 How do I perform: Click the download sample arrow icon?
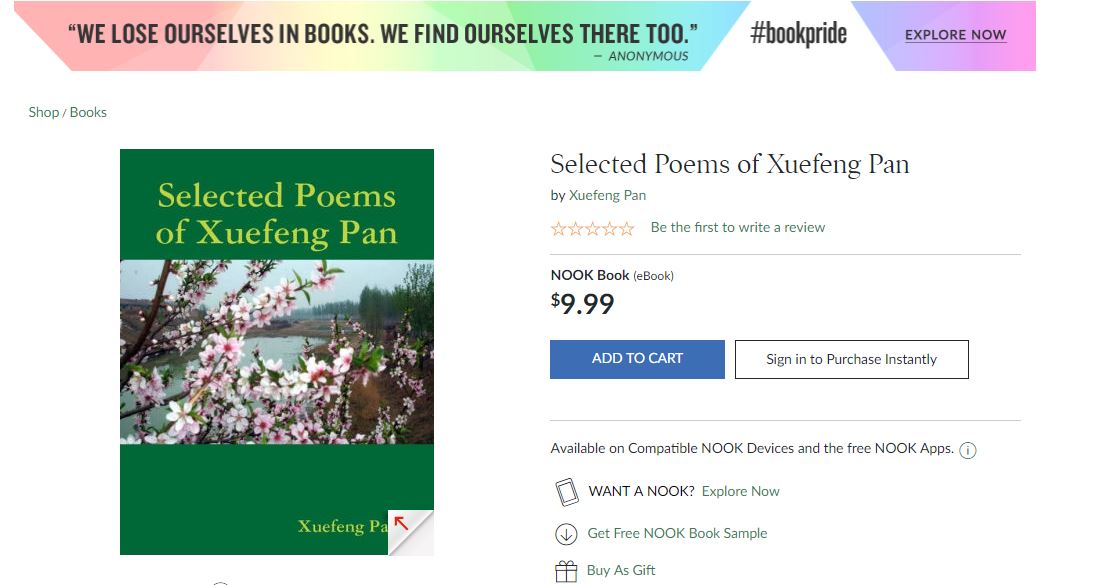(567, 534)
